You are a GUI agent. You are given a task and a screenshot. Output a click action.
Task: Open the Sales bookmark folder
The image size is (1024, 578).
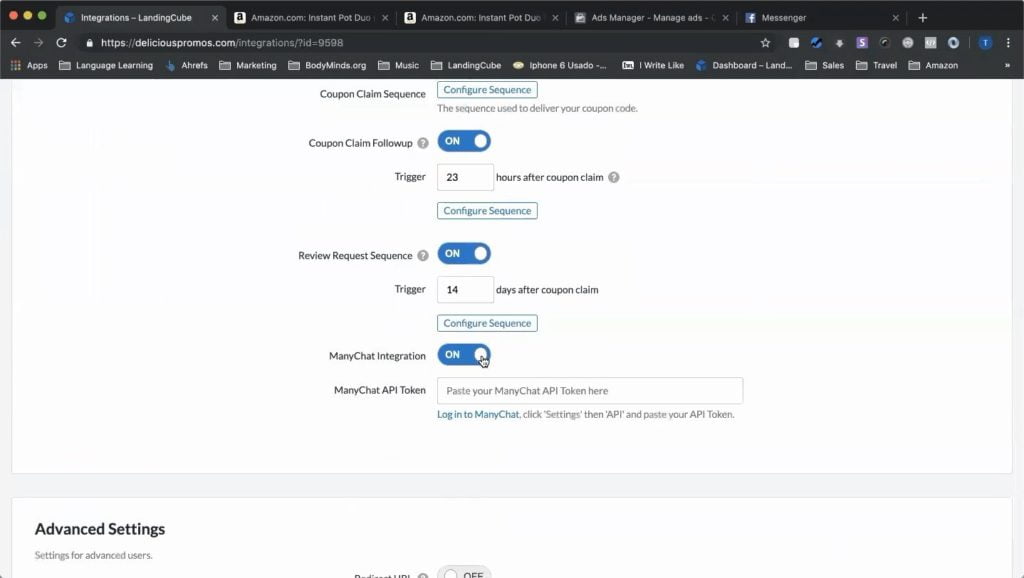[x=824, y=65]
